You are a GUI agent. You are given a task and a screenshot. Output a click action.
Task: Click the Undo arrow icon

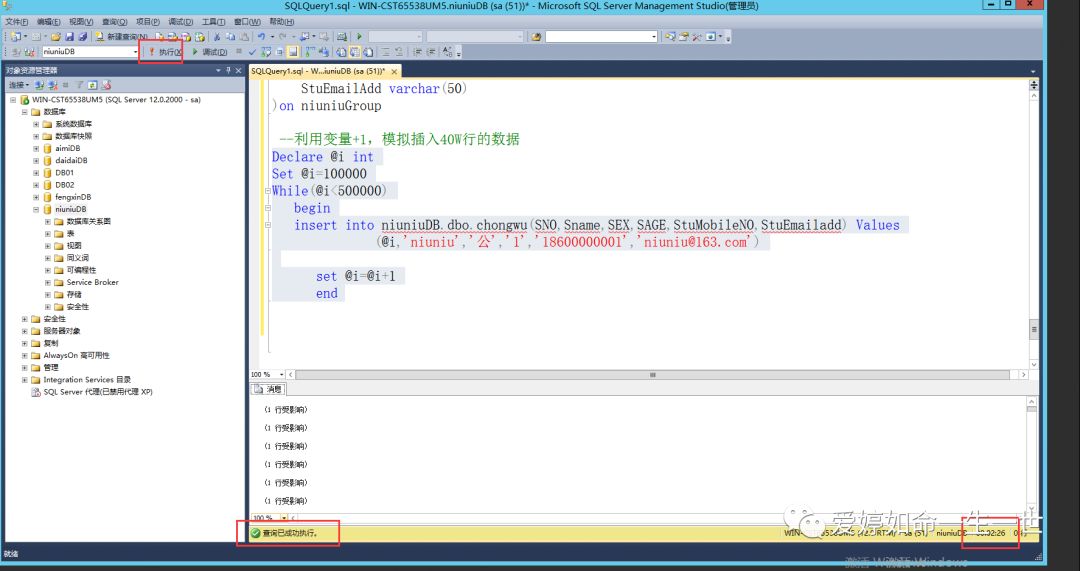(261, 37)
